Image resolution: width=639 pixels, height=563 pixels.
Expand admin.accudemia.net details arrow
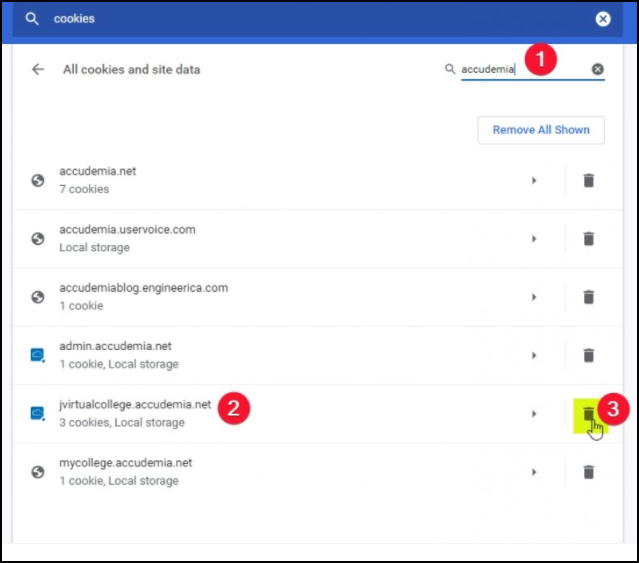(x=534, y=355)
